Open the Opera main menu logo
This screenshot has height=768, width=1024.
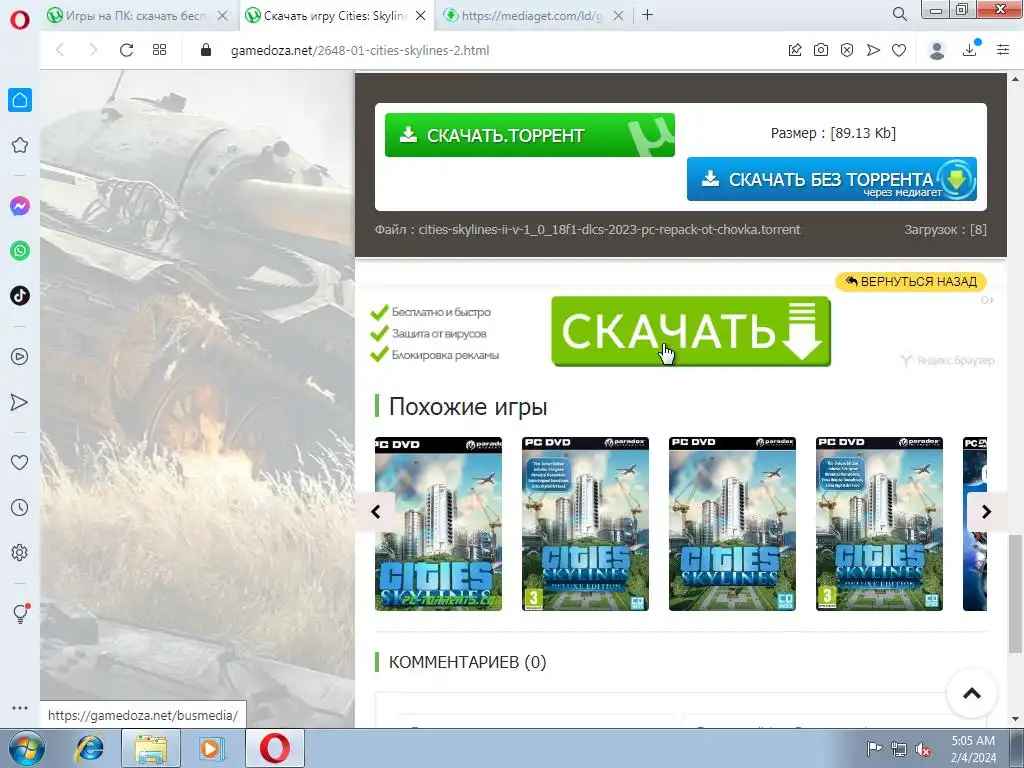[x=20, y=20]
